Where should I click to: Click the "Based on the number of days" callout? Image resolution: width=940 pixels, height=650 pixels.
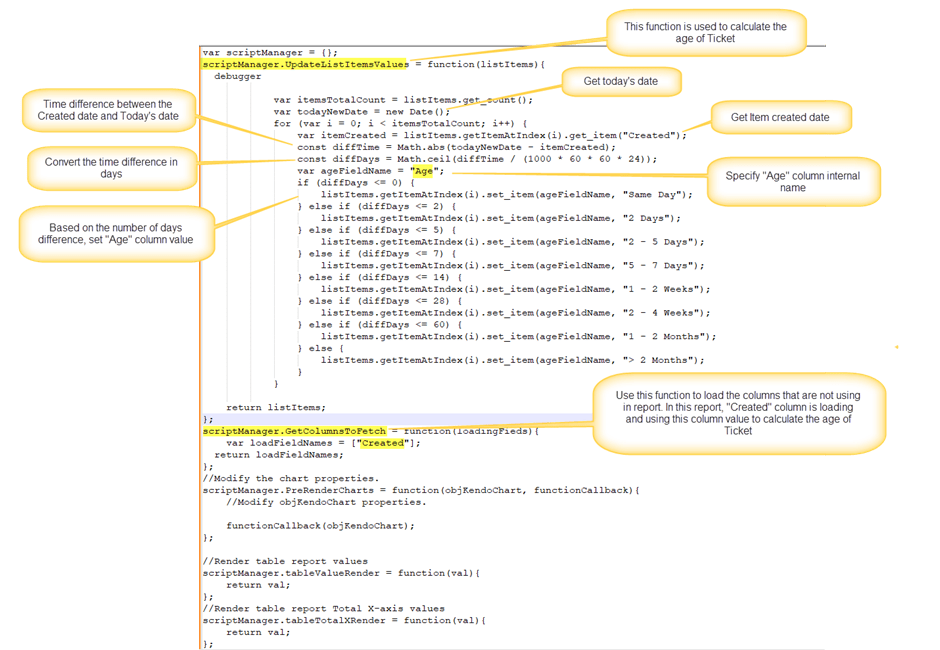pyautogui.click(x=116, y=233)
